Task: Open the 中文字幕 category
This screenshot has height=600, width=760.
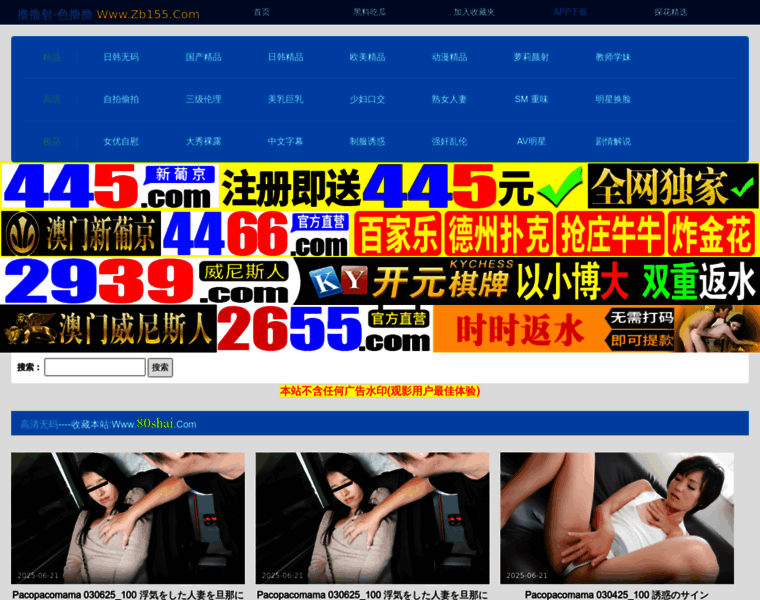Action: click(x=285, y=142)
